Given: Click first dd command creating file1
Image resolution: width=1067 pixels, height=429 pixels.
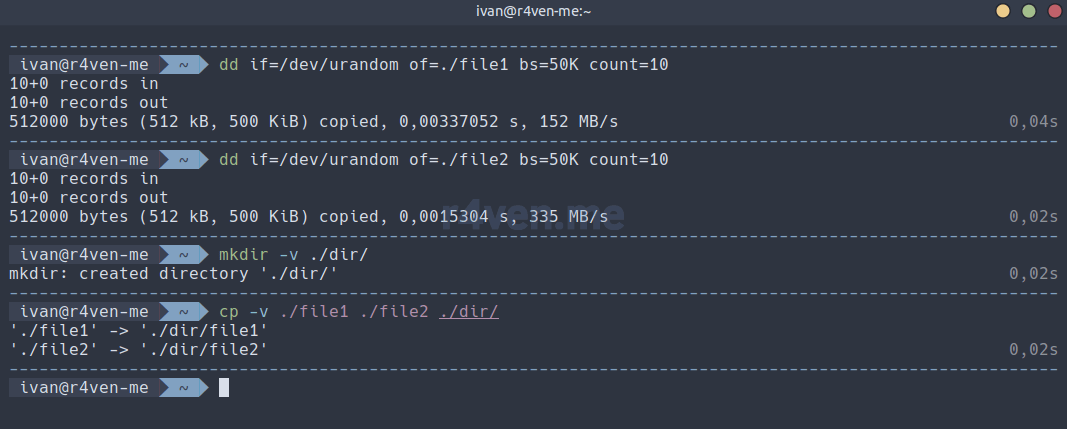Looking at the screenshot, I should (x=444, y=65).
